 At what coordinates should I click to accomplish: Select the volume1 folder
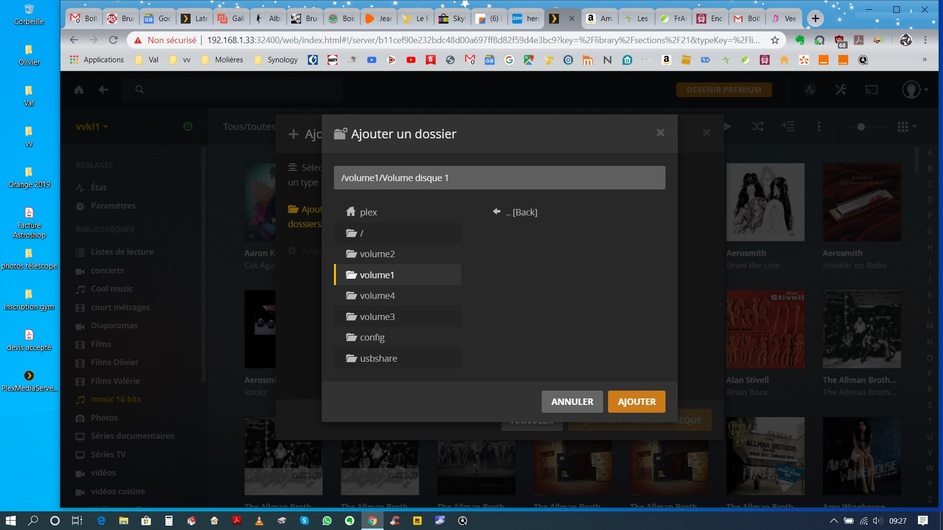coord(398,275)
